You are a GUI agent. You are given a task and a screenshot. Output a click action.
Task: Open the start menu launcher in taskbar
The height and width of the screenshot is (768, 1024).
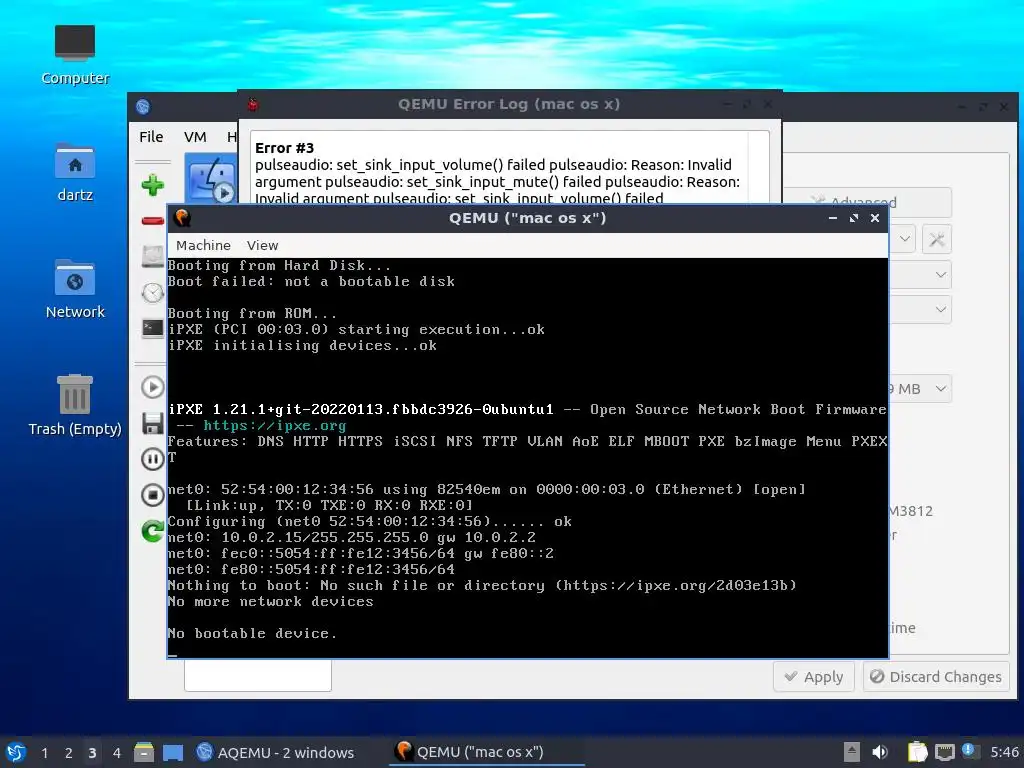[x=16, y=752]
